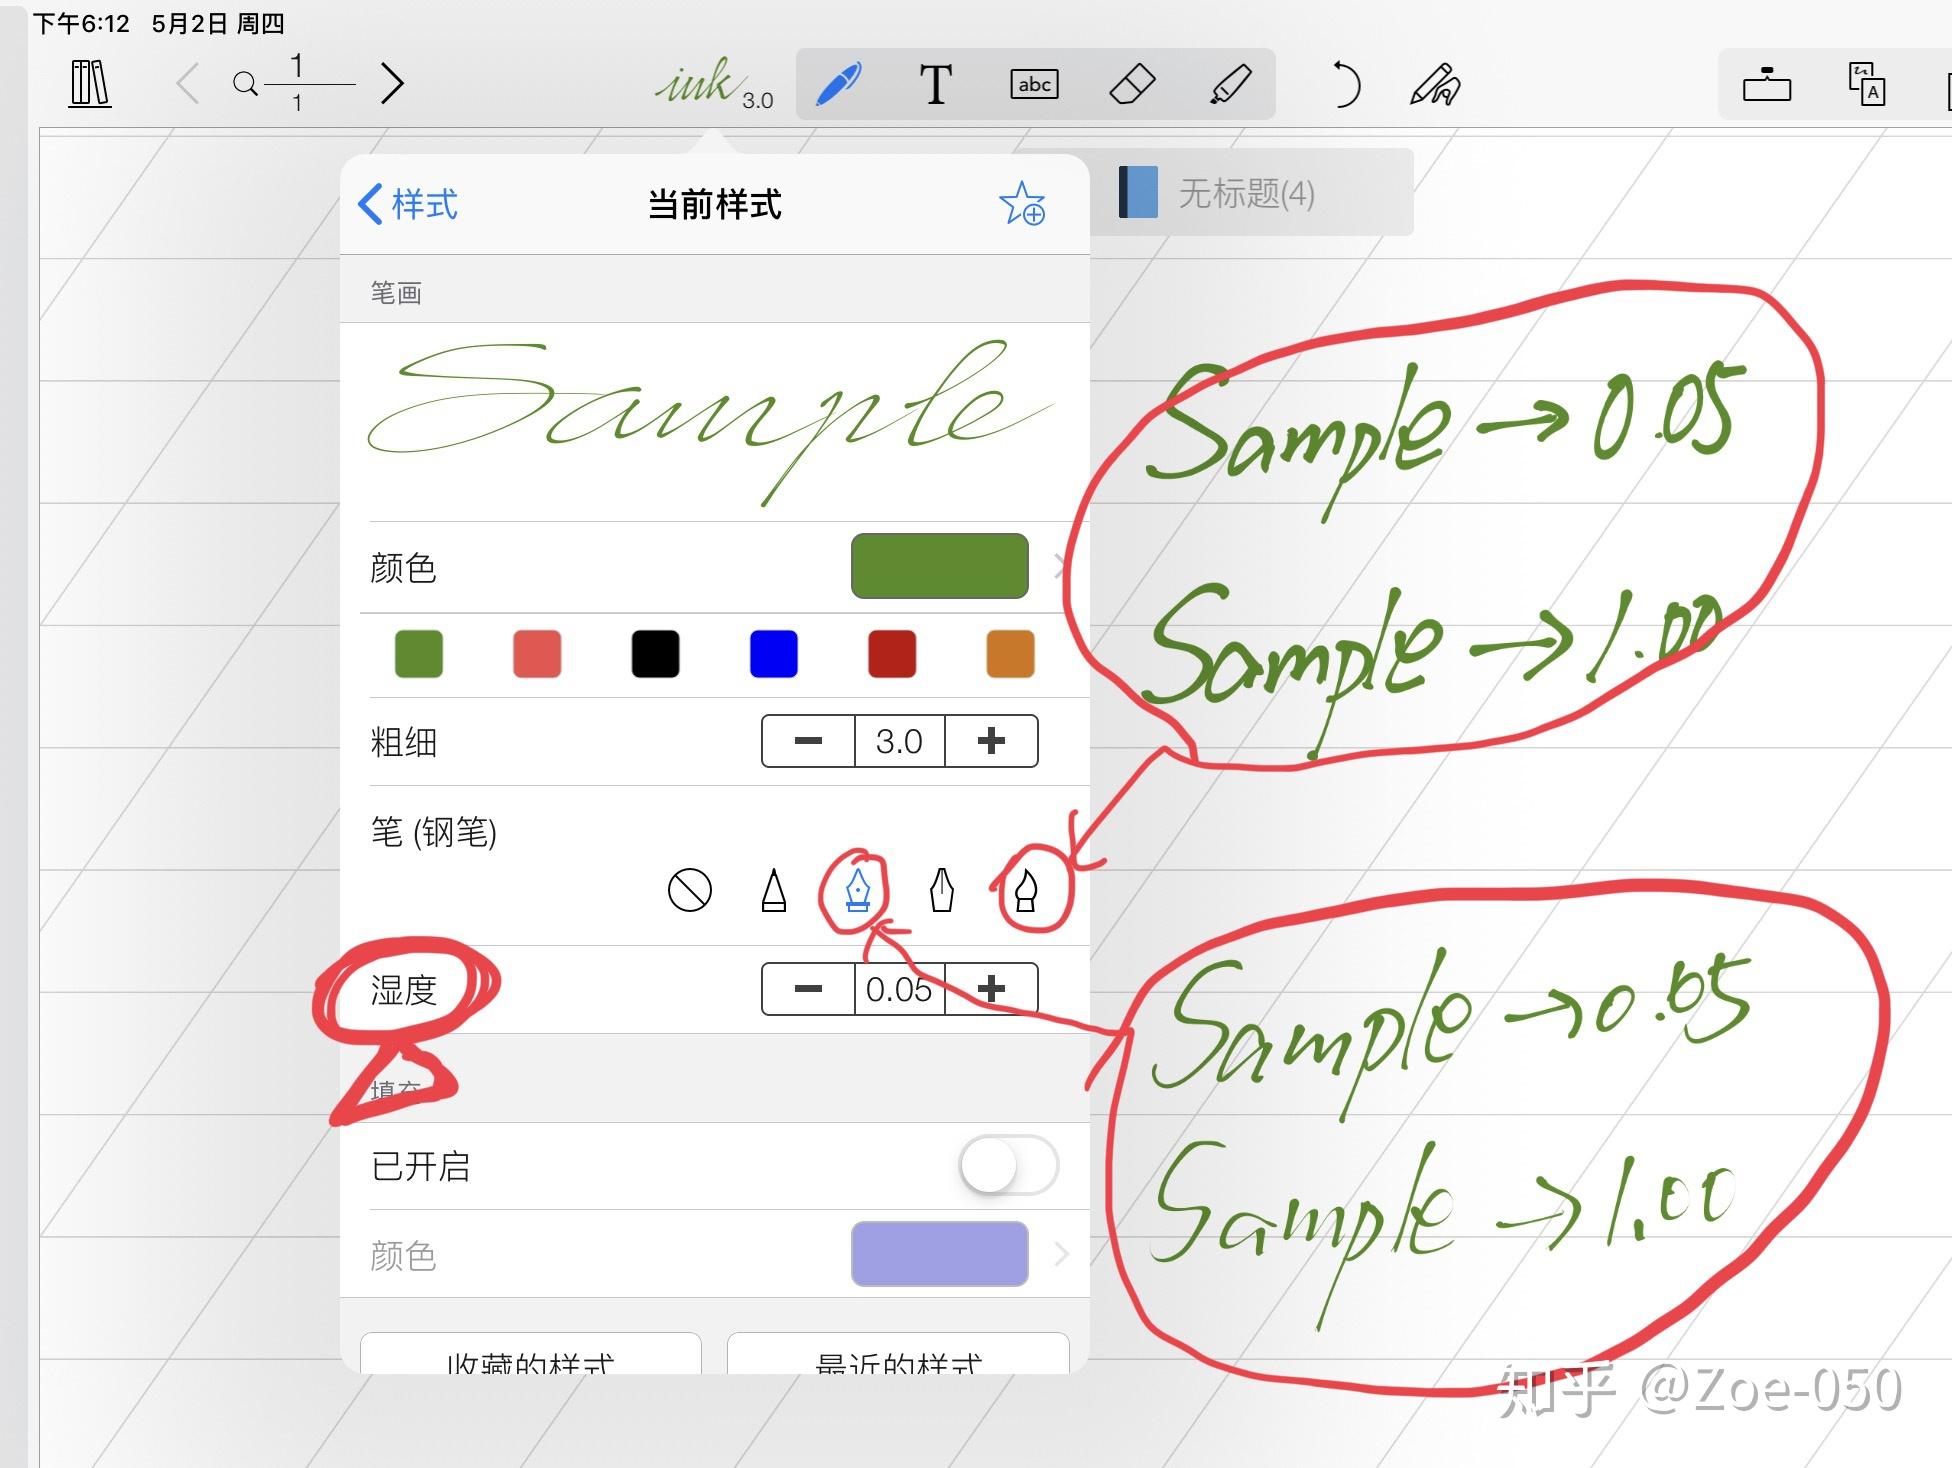Select the Pen tool in the toolbar

(837, 84)
